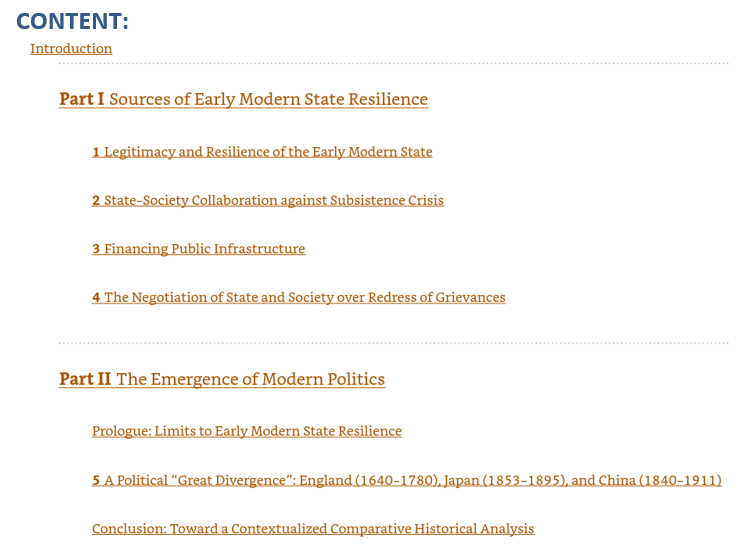The height and width of the screenshot is (551, 747).
Task: Click the bold chapter number 5
Action: pos(96,480)
